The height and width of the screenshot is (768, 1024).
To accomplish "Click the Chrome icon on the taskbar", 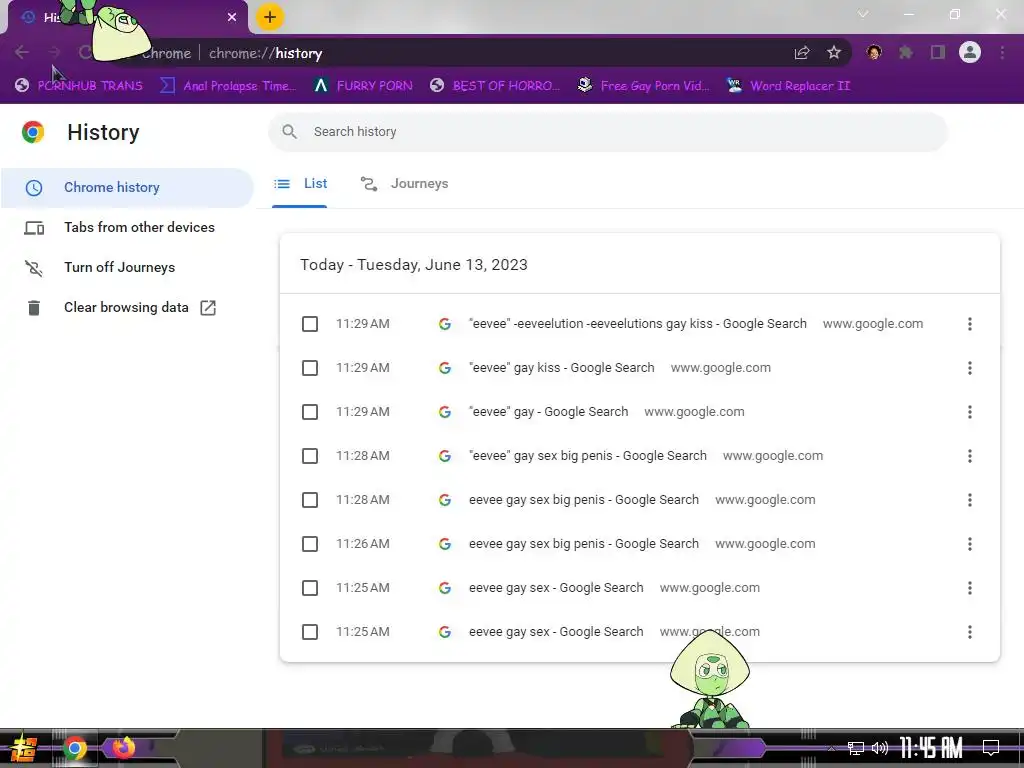I will pos(74,748).
